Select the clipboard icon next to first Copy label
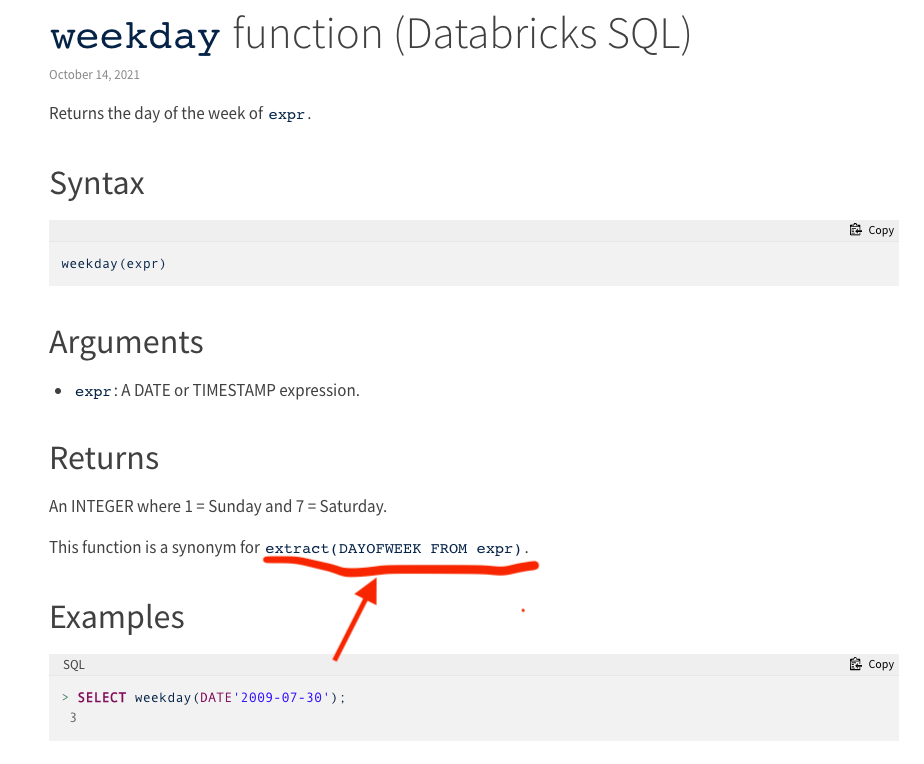This screenshot has width=924, height=764. coord(854,229)
